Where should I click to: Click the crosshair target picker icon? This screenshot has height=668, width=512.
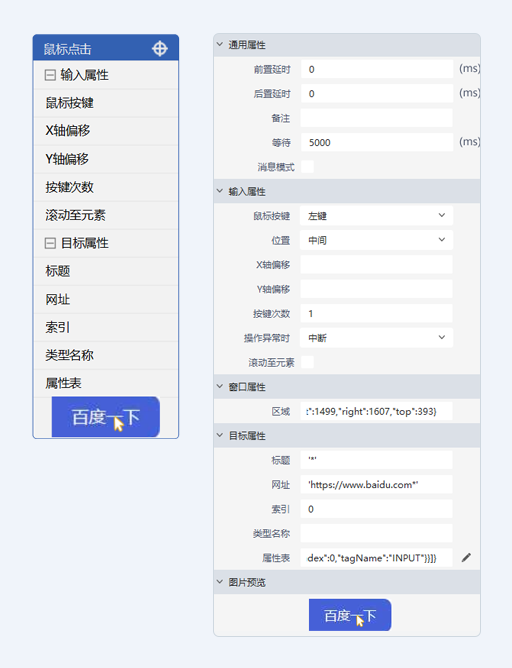(160, 49)
